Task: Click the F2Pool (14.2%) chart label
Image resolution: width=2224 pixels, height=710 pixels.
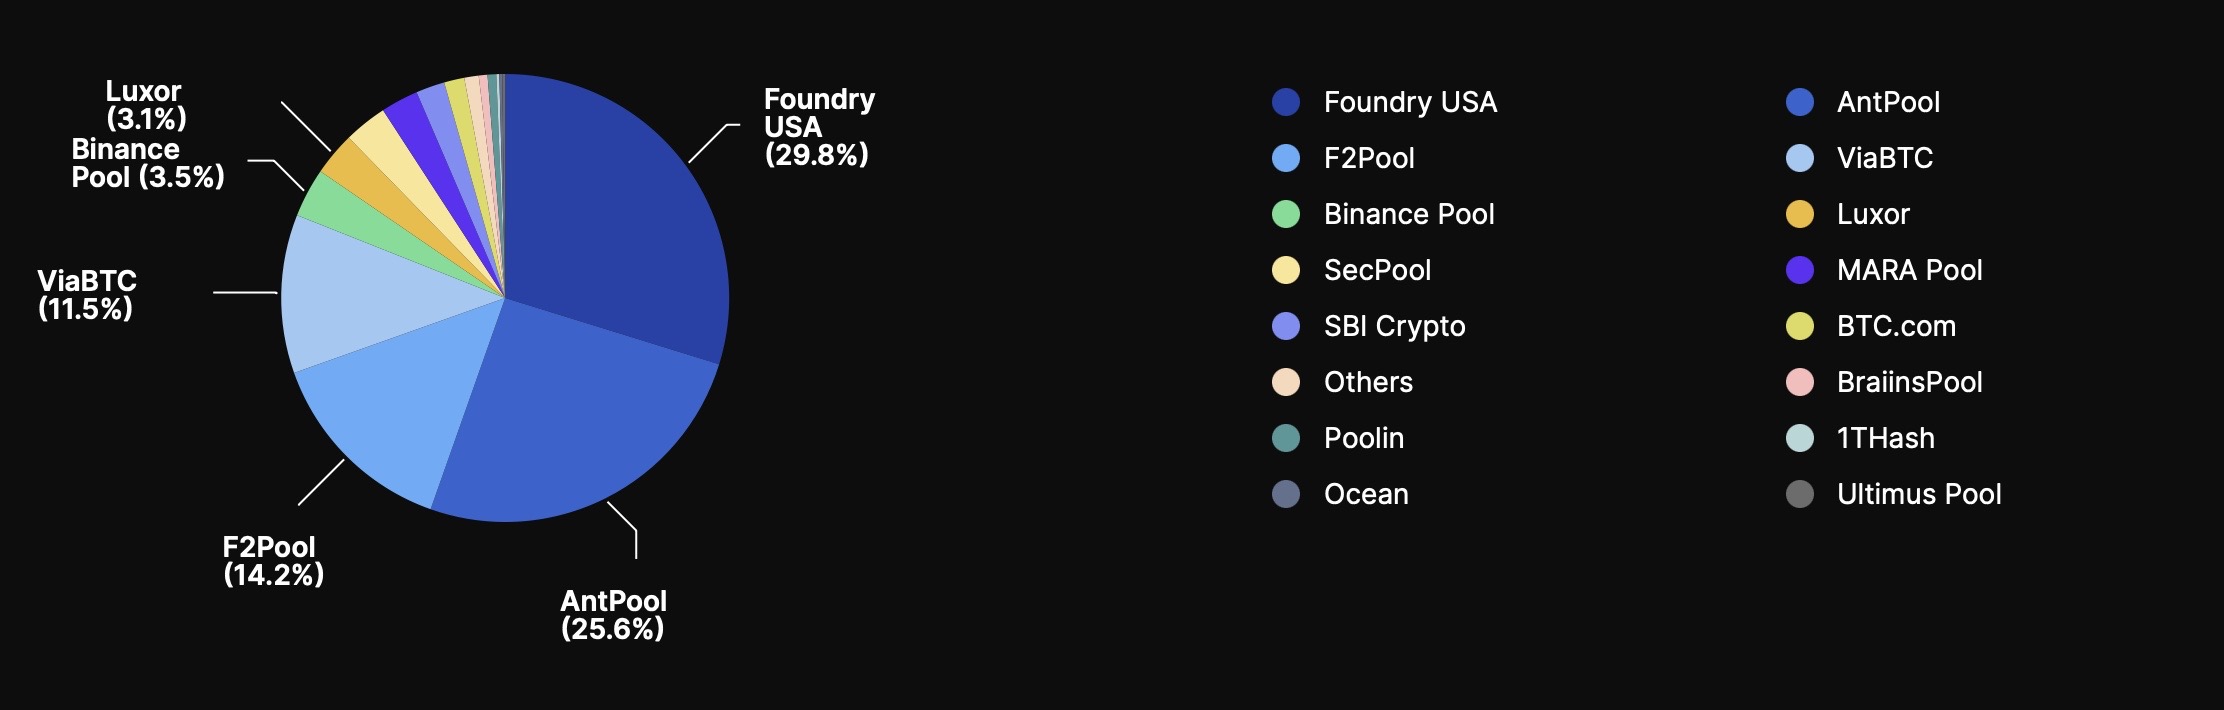Action: [x=272, y=561]
